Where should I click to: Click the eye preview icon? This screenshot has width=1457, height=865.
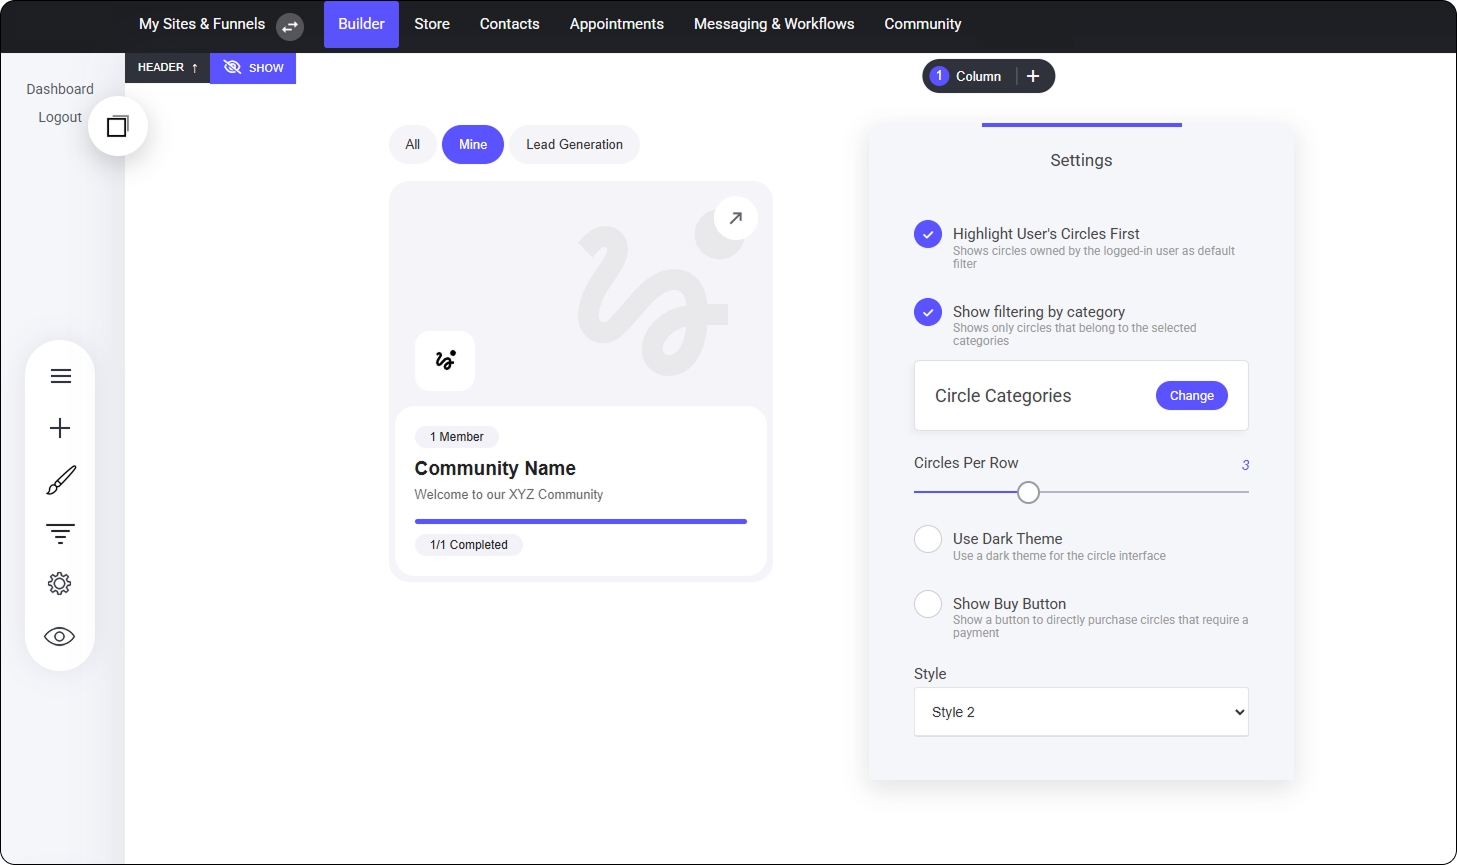(60, 637)
